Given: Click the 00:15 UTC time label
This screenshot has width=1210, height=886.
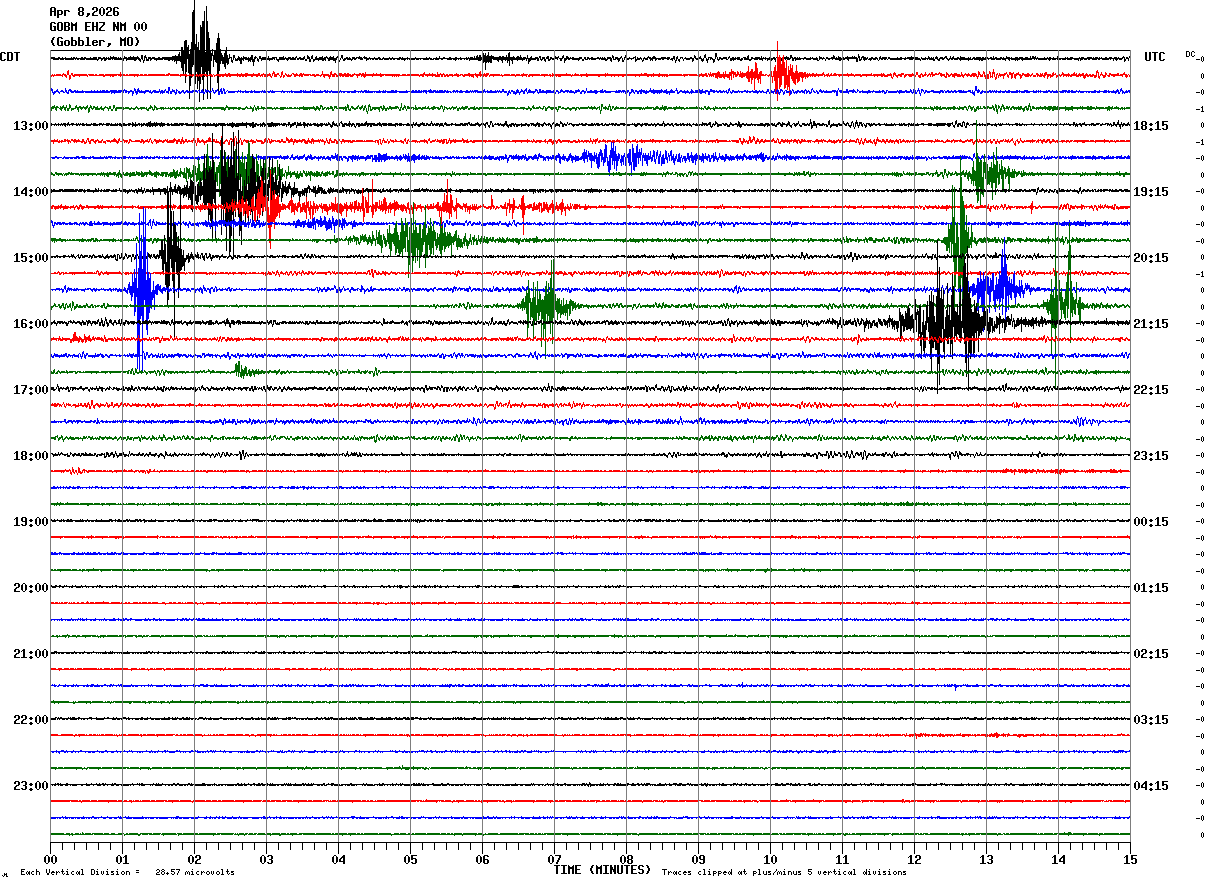Looking at the screenshot, I should [x=1151, y=522].
